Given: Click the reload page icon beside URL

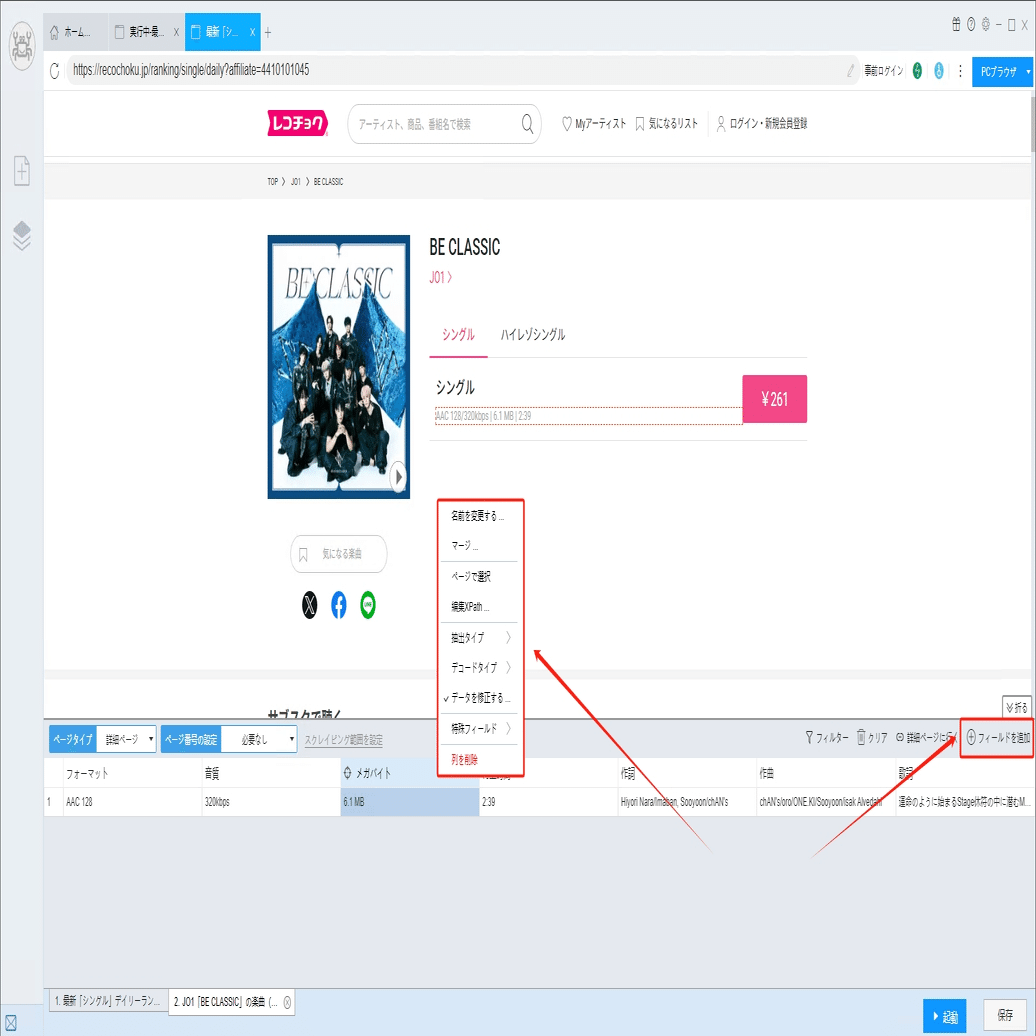Looking at the screenshot, I should point(55,70).
